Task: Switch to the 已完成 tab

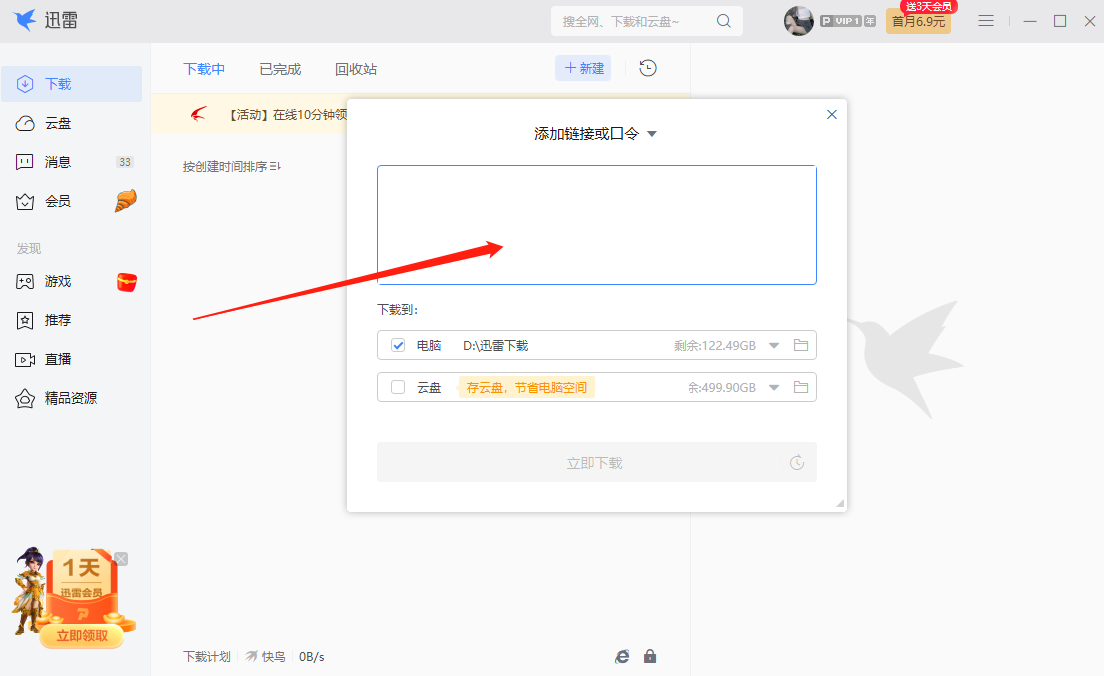Action: point(279,68)
